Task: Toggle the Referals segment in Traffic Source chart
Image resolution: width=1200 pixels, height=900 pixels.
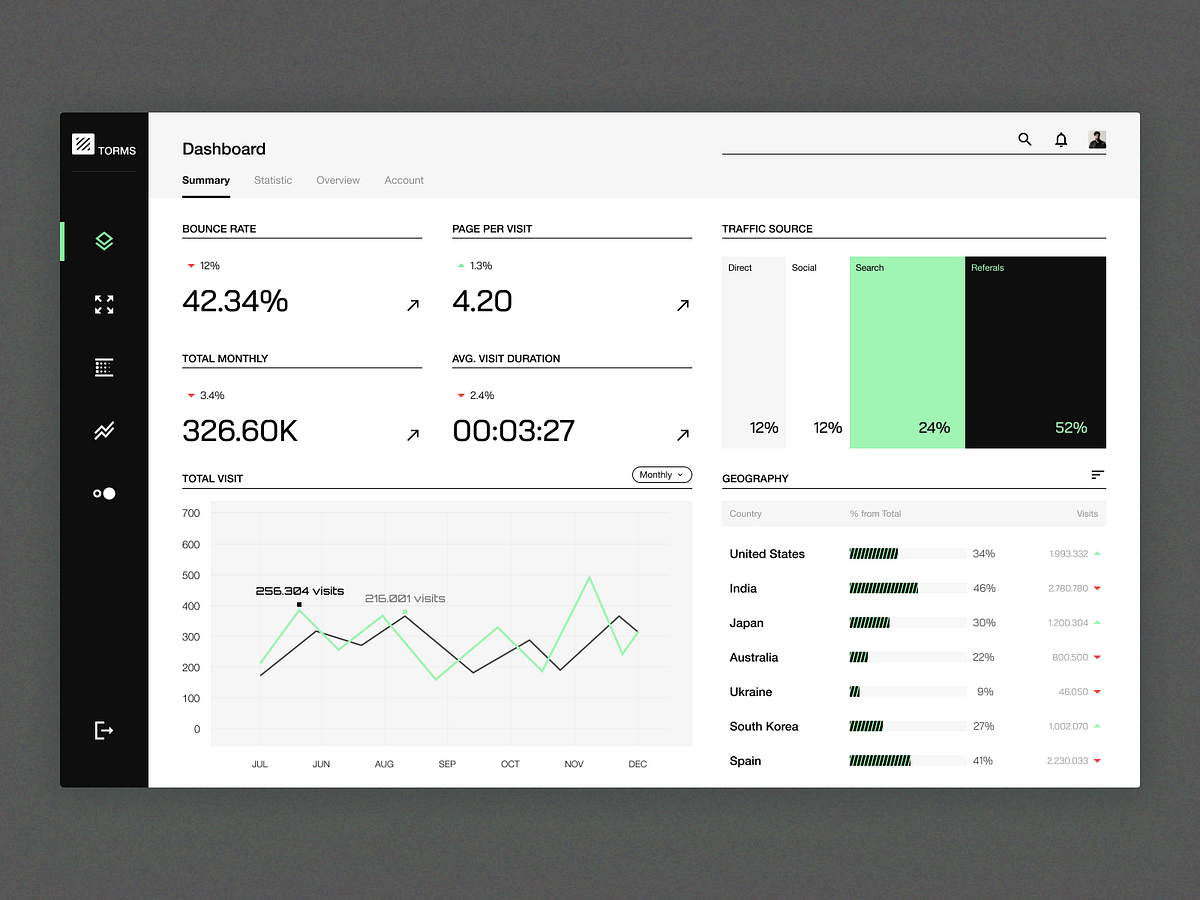Action: pos(1035,352)
